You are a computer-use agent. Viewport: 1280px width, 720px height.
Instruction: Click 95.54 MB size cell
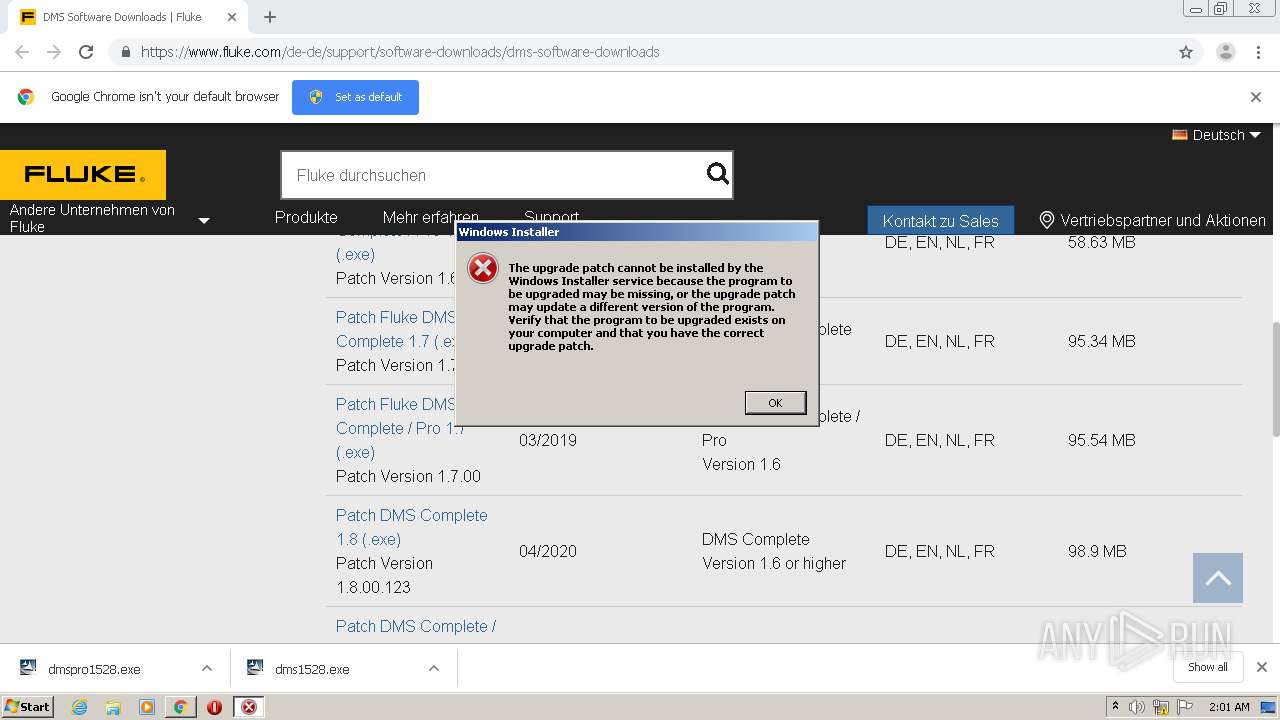1102,440
